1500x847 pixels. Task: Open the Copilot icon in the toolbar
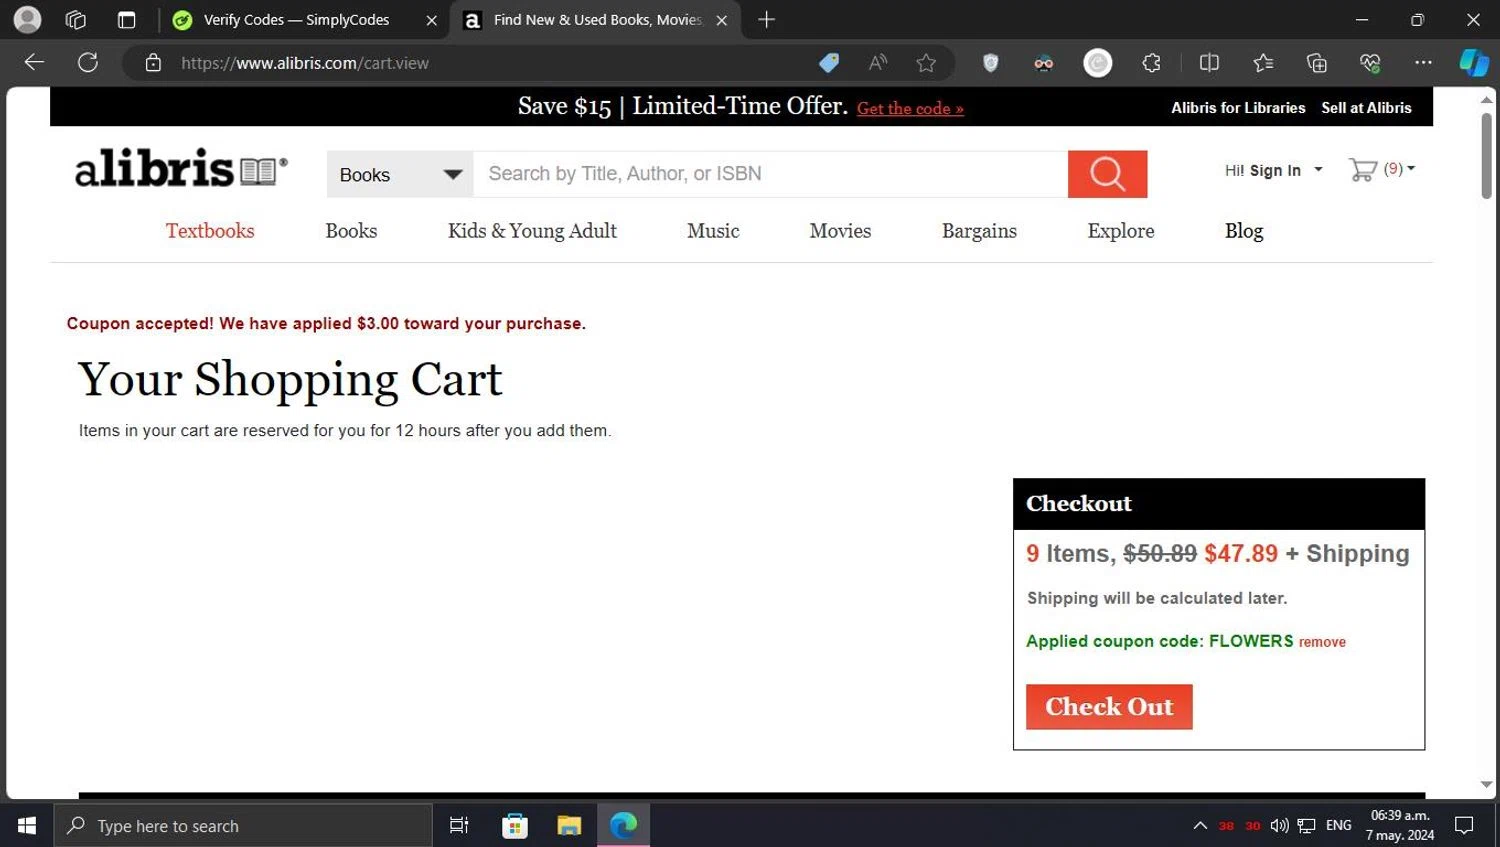coord(1474,63)
